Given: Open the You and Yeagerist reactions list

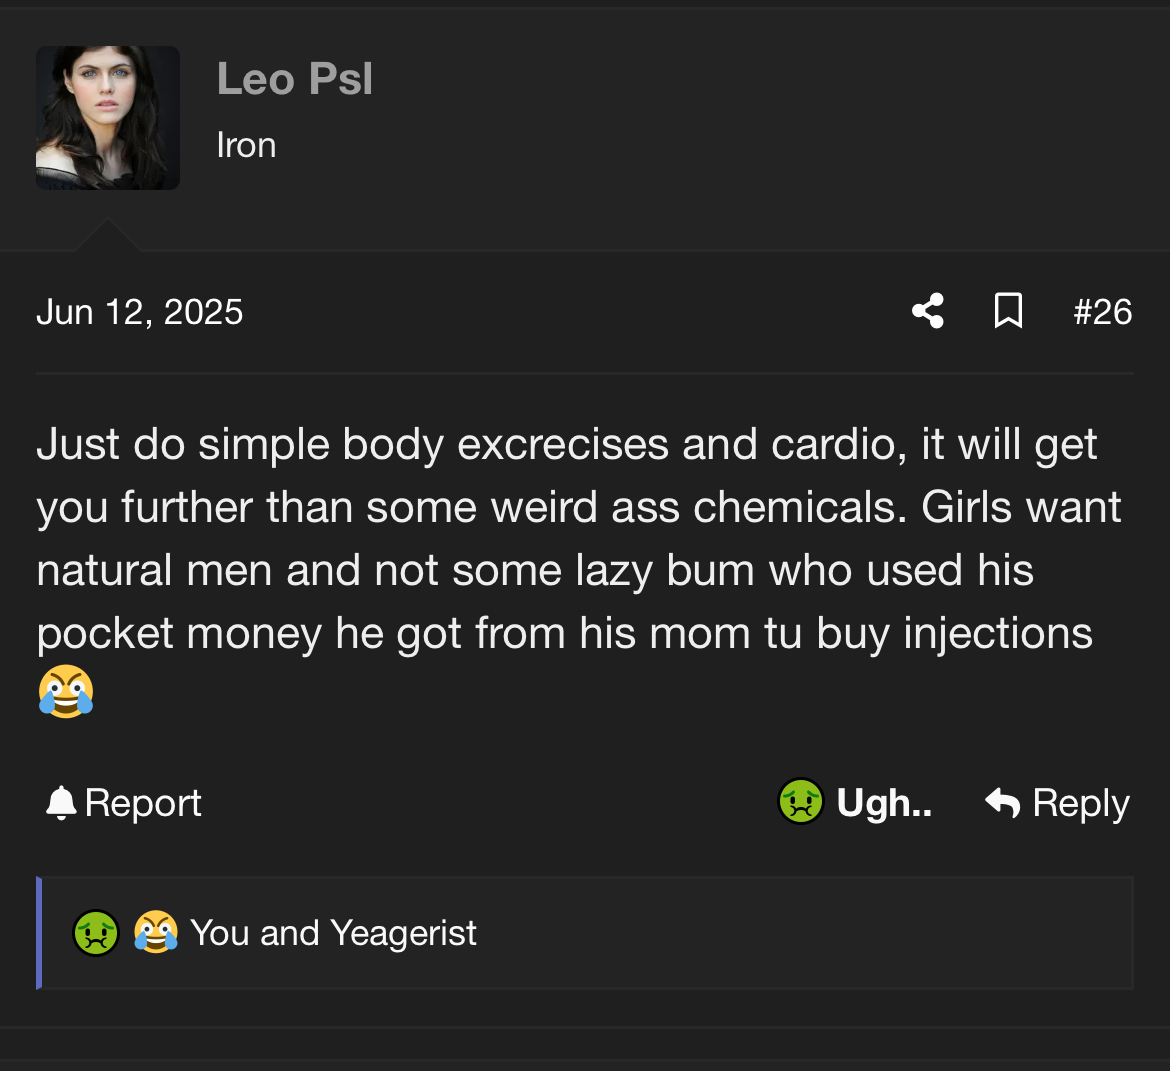Looking at the screenshot, I should [x=333, y=933].
